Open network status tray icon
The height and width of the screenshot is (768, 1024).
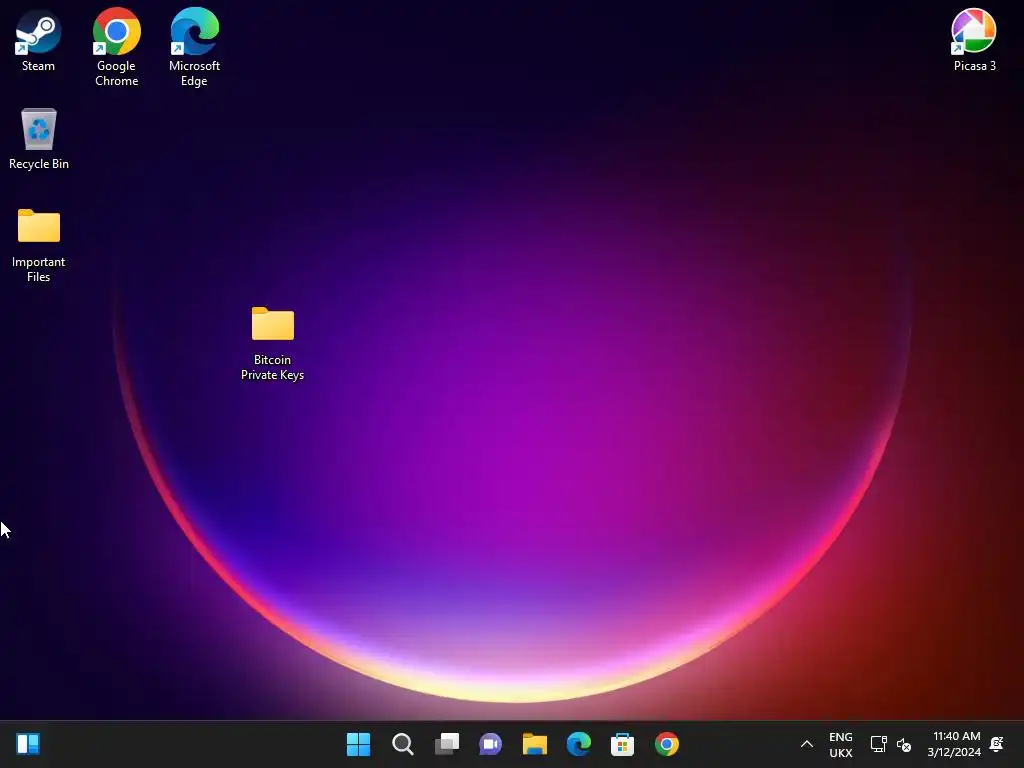point(878,744)
